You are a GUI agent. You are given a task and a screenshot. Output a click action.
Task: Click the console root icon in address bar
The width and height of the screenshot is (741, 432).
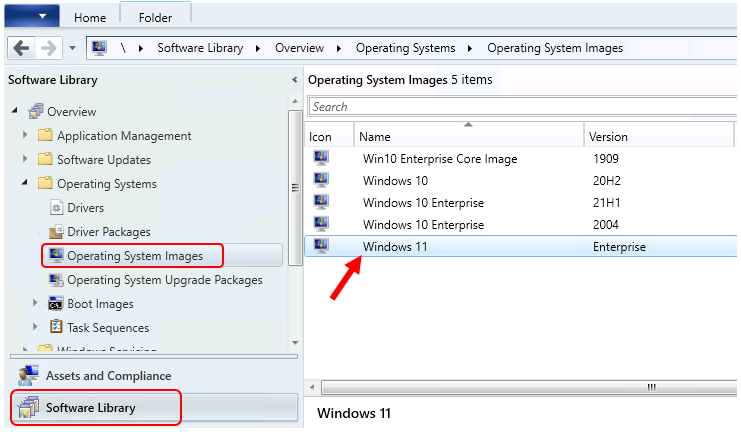tap(99, 48)
